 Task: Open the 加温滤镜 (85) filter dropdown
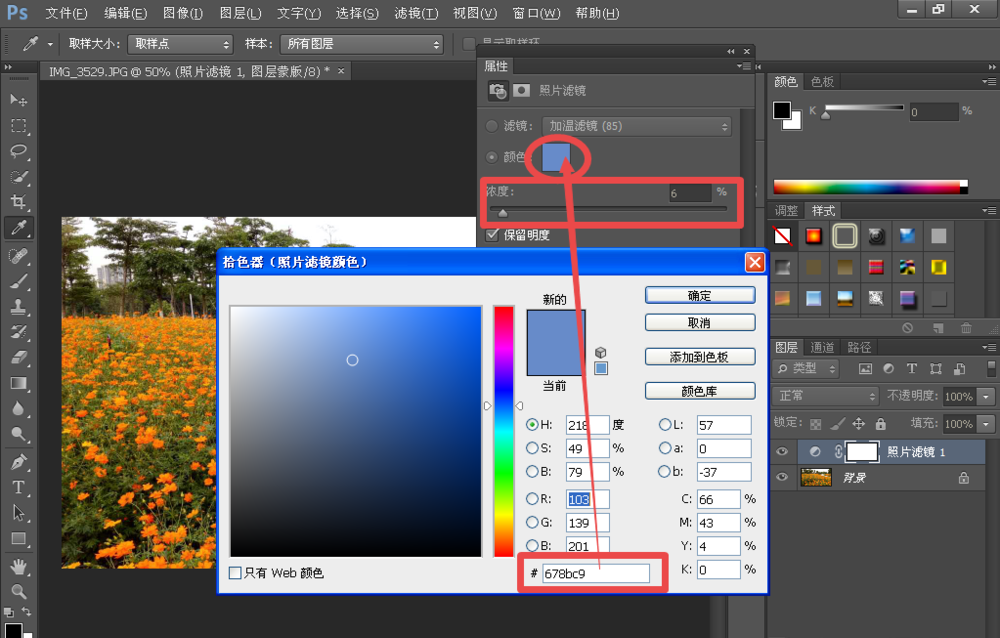636,125
